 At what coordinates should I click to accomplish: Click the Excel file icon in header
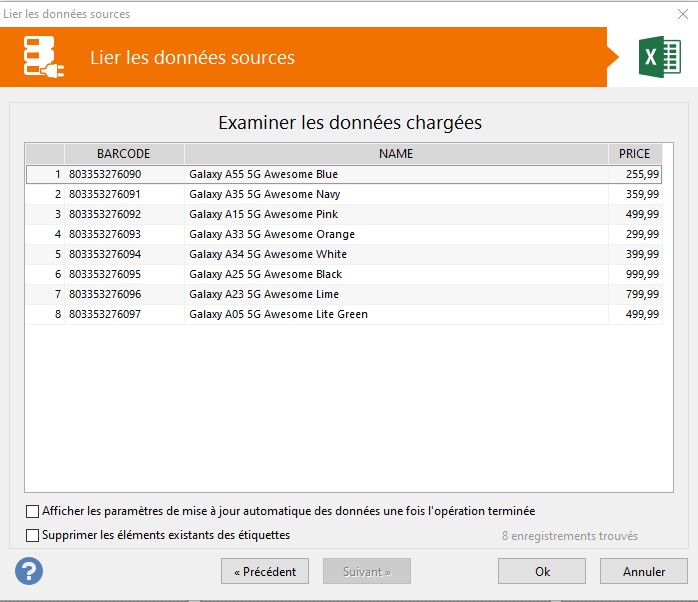coord(660,57)
